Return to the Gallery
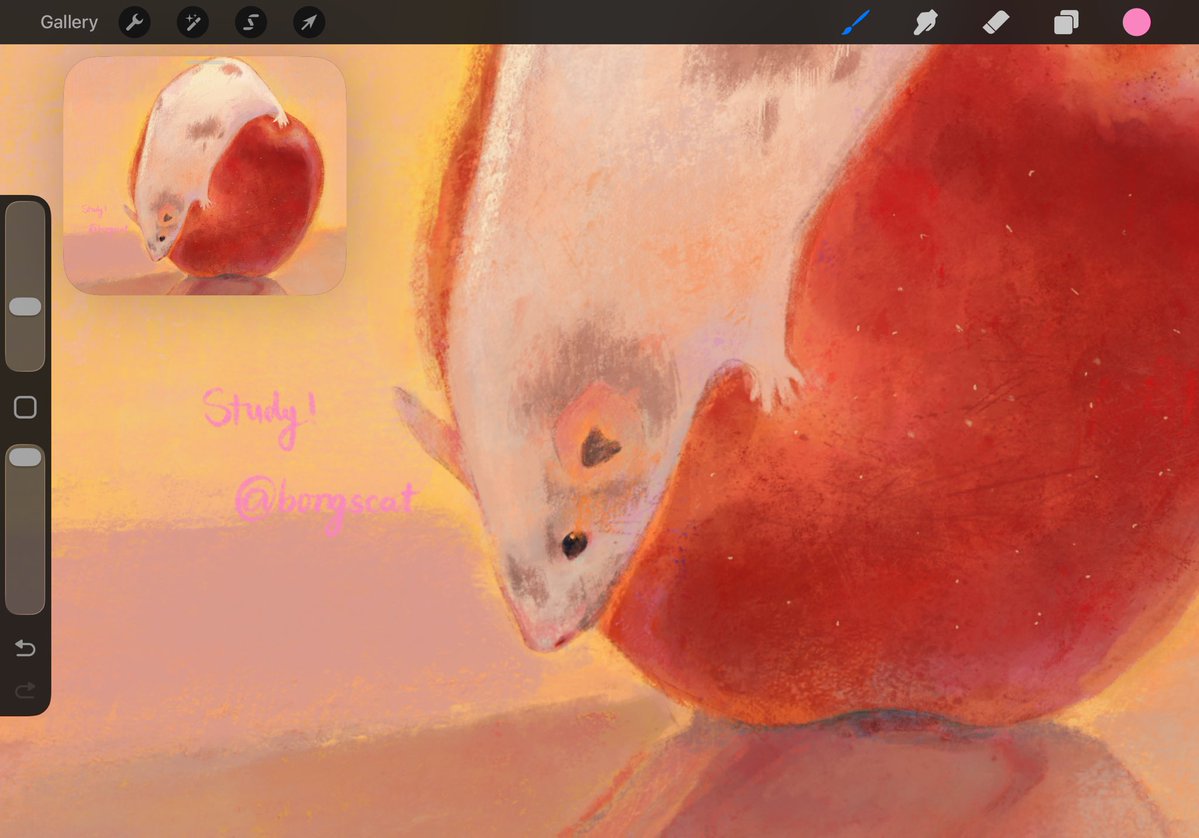 point(69,22)
